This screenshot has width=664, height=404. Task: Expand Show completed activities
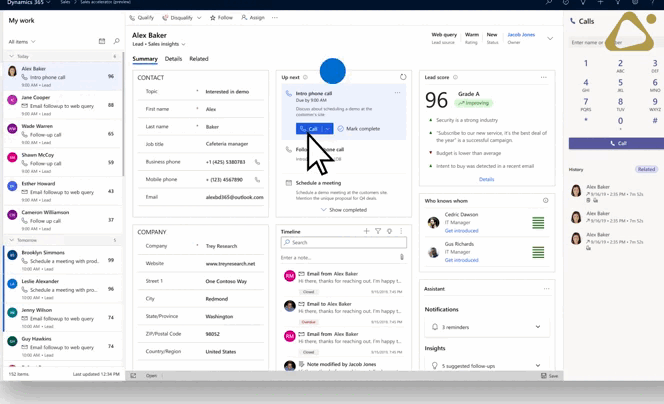tap(344, 210)
